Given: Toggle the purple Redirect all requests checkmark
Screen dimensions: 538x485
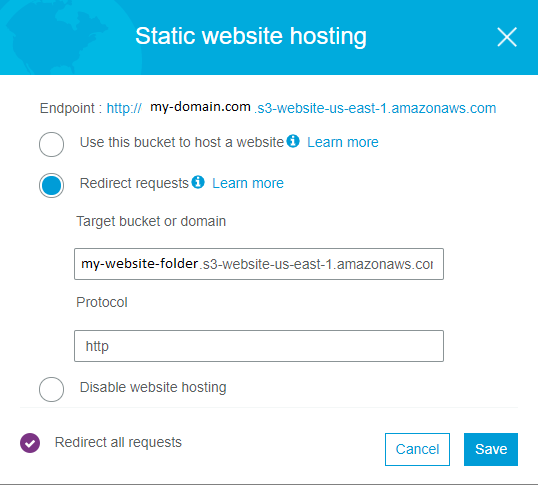Looking at the screenshot, I should (30, 443).
